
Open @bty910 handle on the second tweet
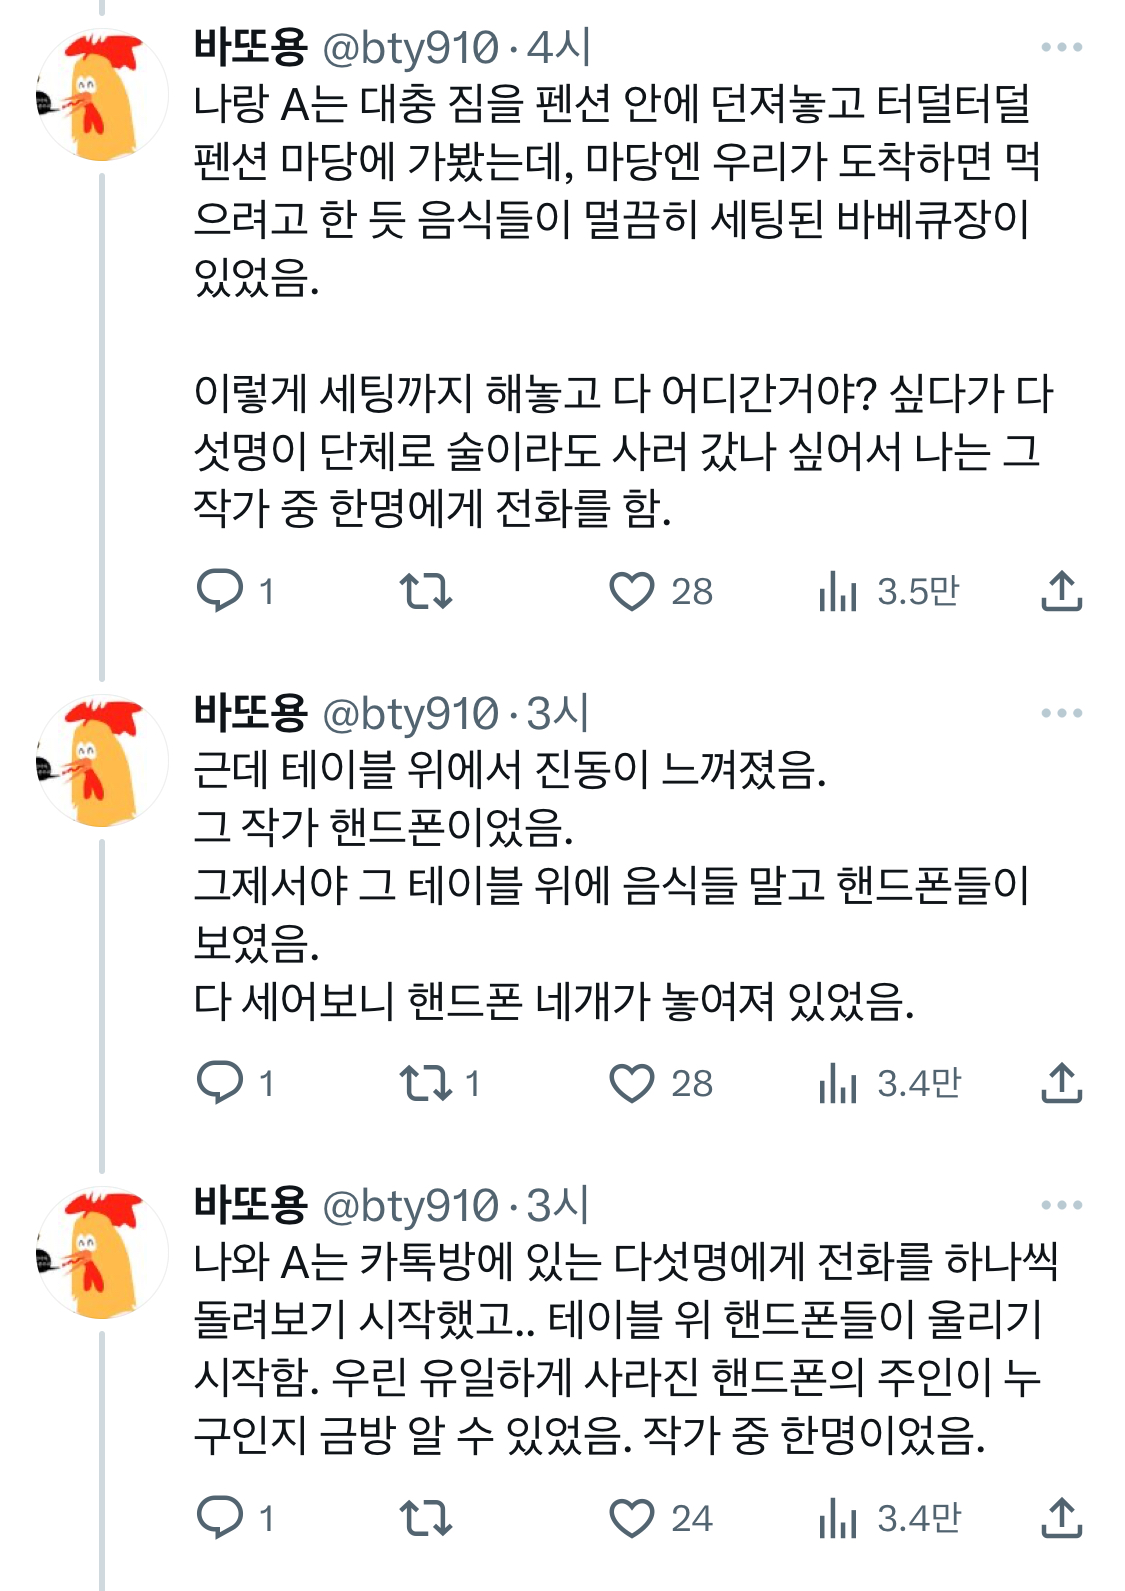(410, 714)
